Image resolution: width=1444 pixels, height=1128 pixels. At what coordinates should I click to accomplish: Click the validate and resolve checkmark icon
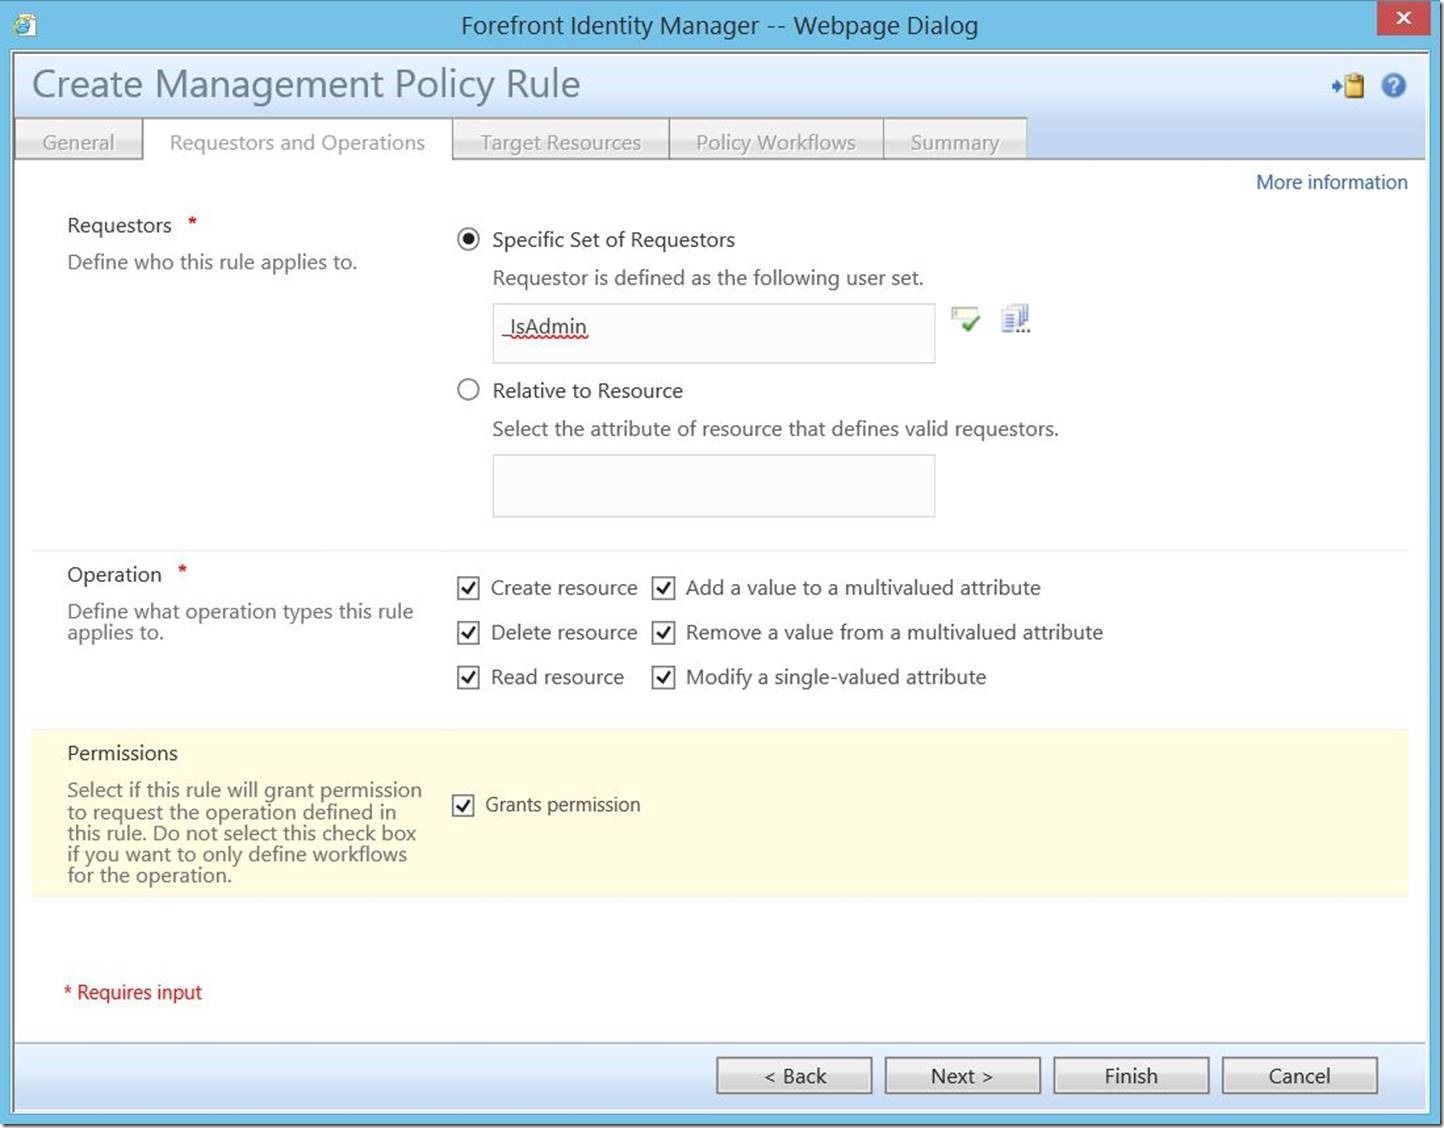[965, 320]
